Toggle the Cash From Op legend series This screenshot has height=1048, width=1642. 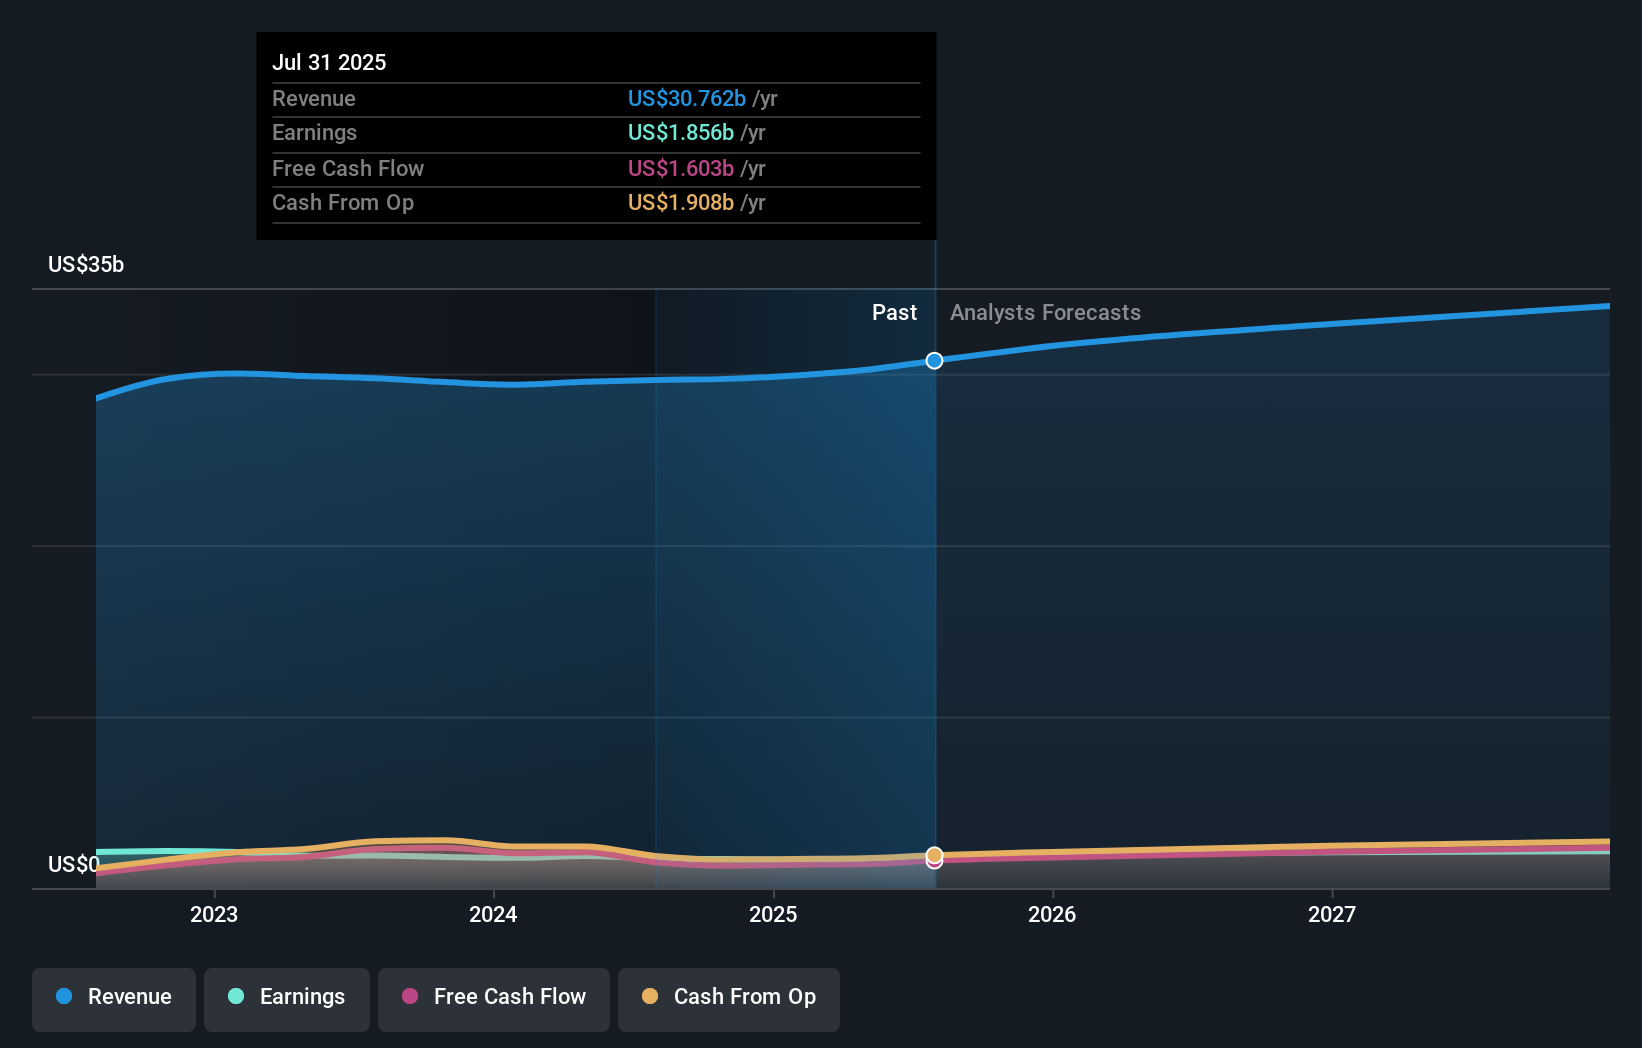pyautogui.click(x=729, y=999)
